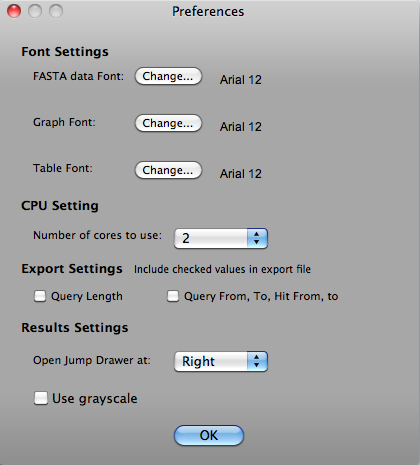Enable the Query Length checkbox
This screenshot has height=465, width=420.
[x=40, y=296]
